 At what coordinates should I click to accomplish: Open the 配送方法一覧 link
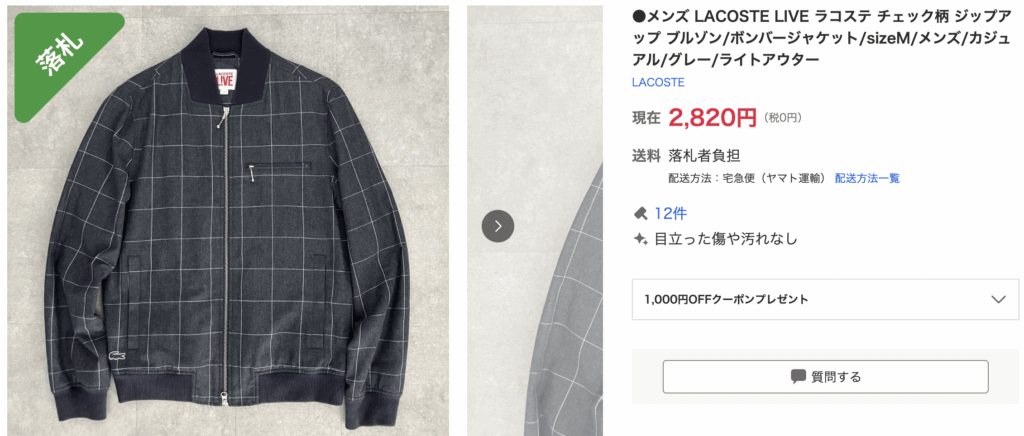[867, 178]
